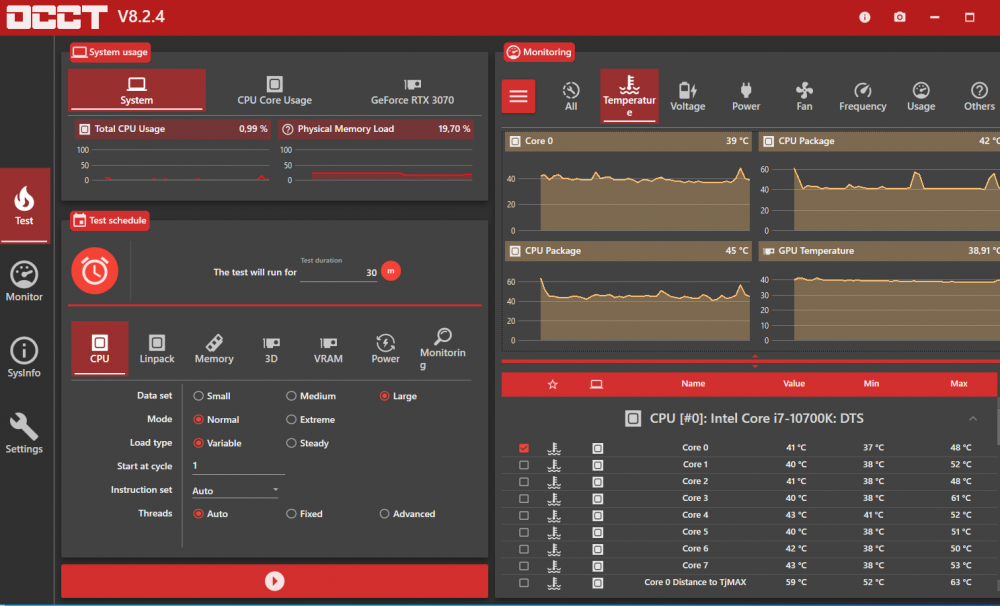Click the star favorites column header
This screenshot has width=1000, height=606.
point(553,384)
